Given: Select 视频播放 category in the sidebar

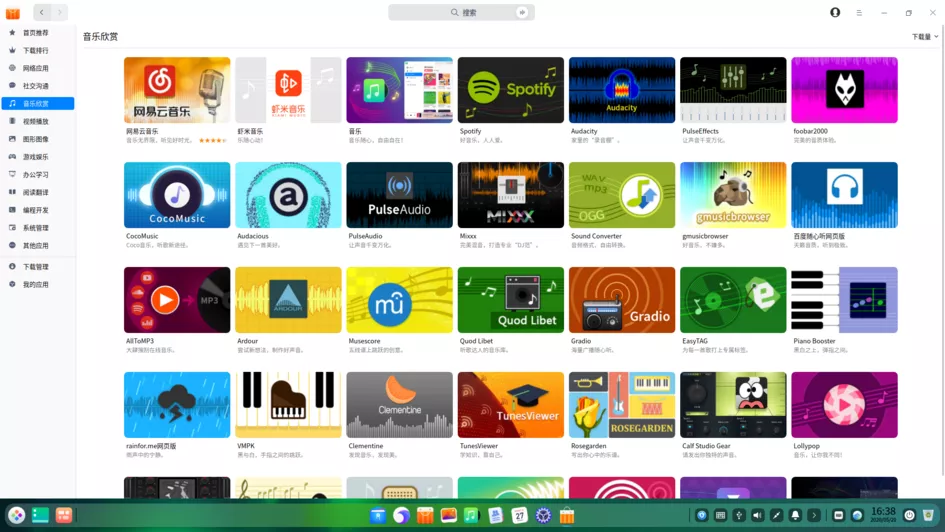Looking at the screenshot, I should [x=37, y=121].
